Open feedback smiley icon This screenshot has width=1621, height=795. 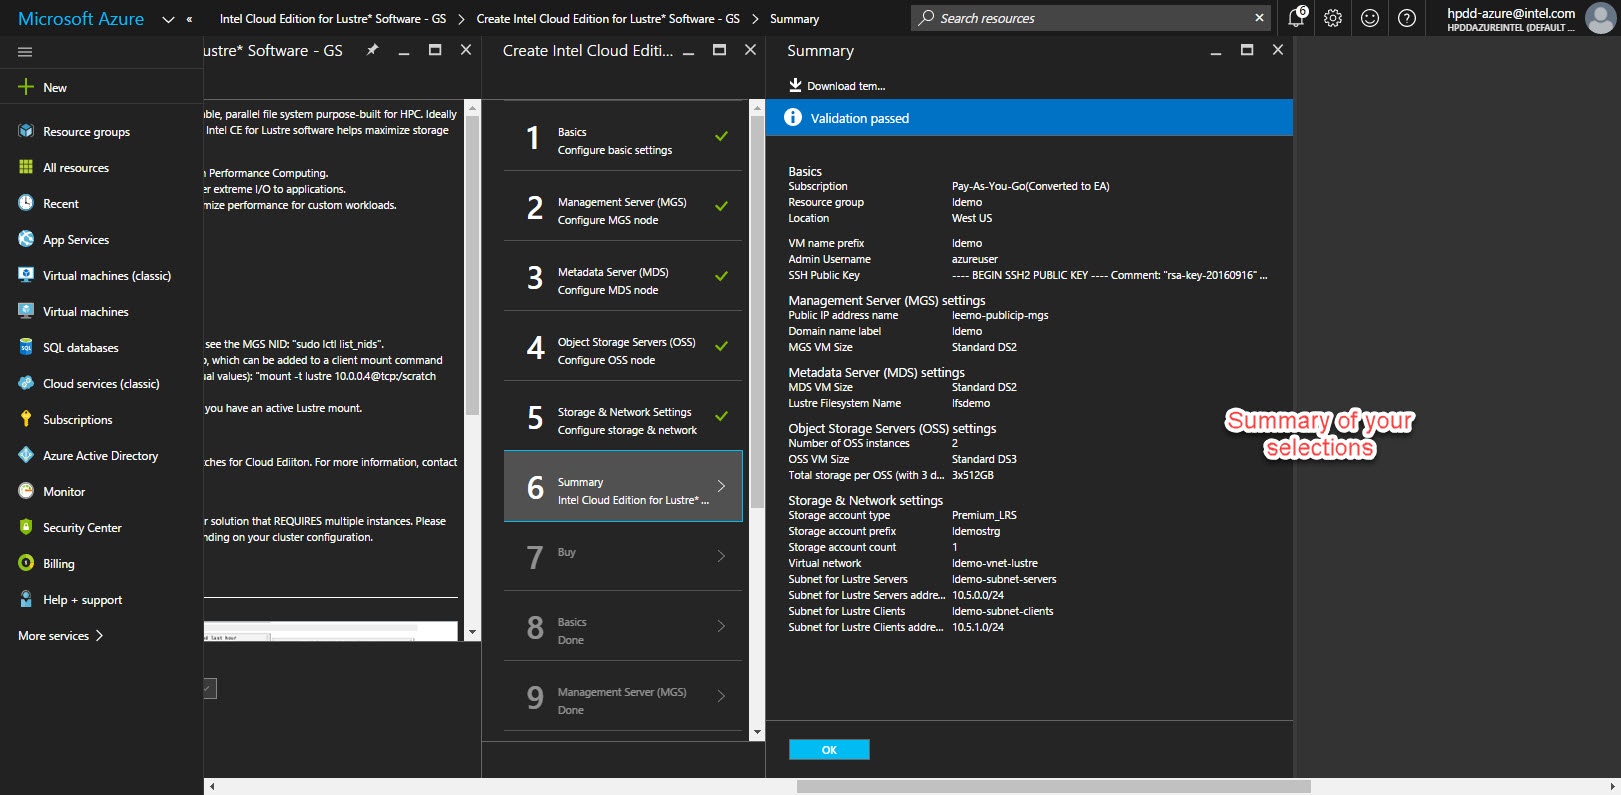(1370, 18)
